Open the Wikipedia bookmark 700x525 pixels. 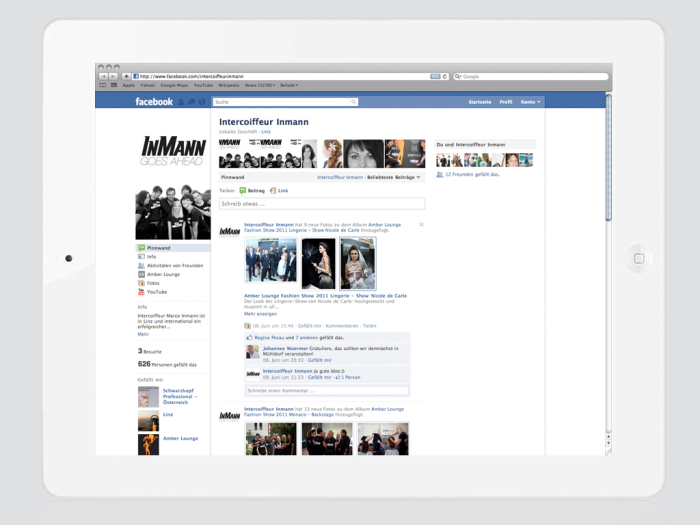click(229, 85)
